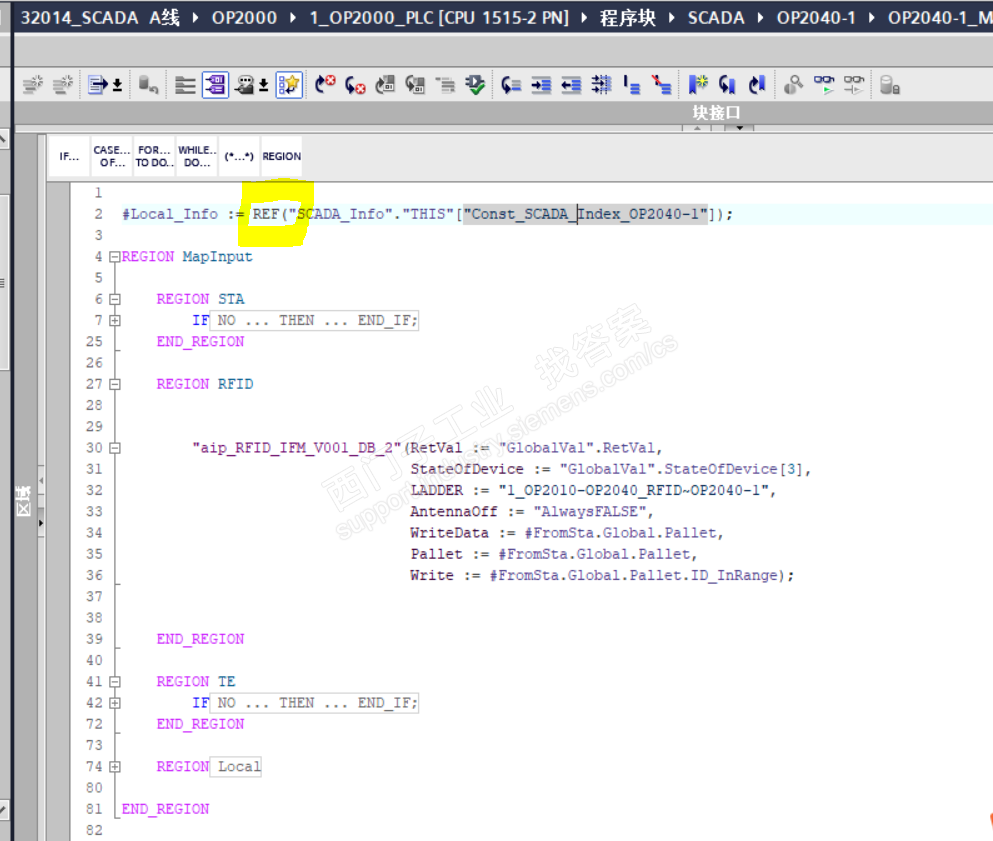Expand block interface with down arrow
This screenshot has width=993, height=841.
click(739, 128)
